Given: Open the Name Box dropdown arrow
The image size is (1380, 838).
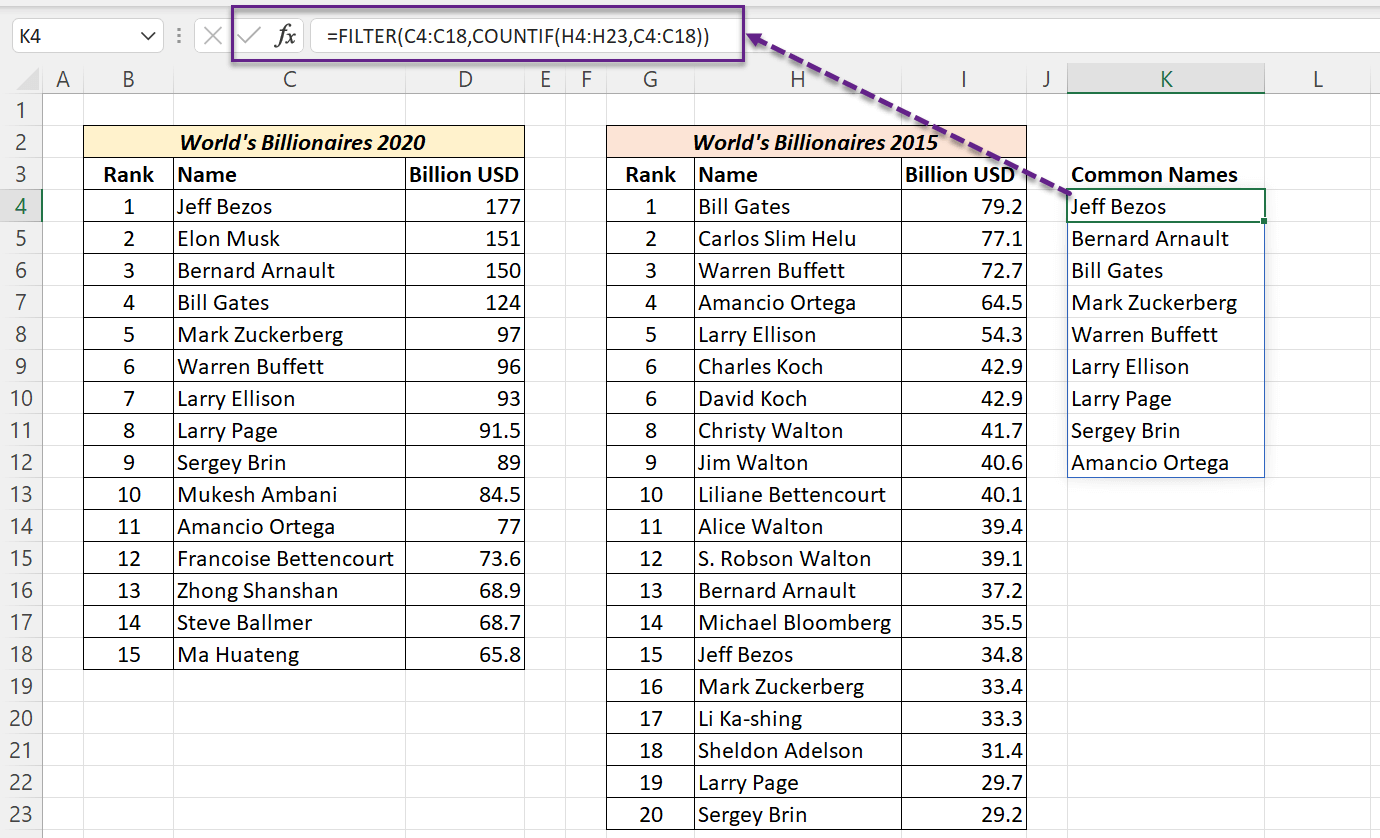Looking at the screenshot, I should [x=149, y=37].
